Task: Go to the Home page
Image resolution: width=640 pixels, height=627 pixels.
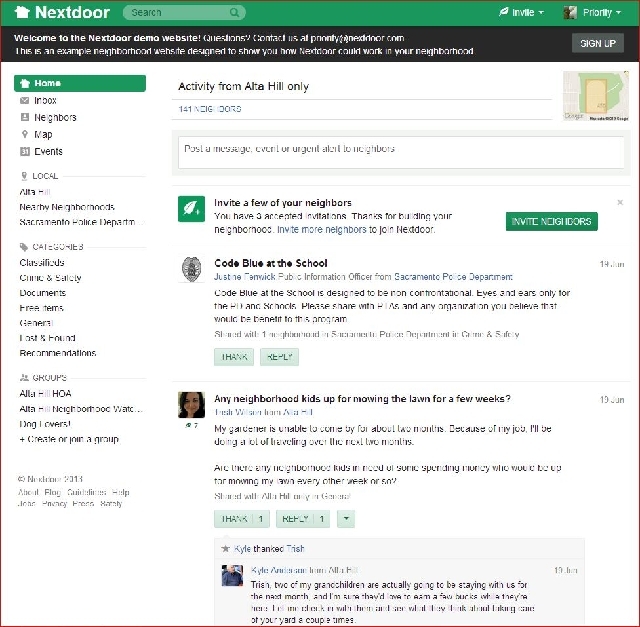Action: [80, 83]
